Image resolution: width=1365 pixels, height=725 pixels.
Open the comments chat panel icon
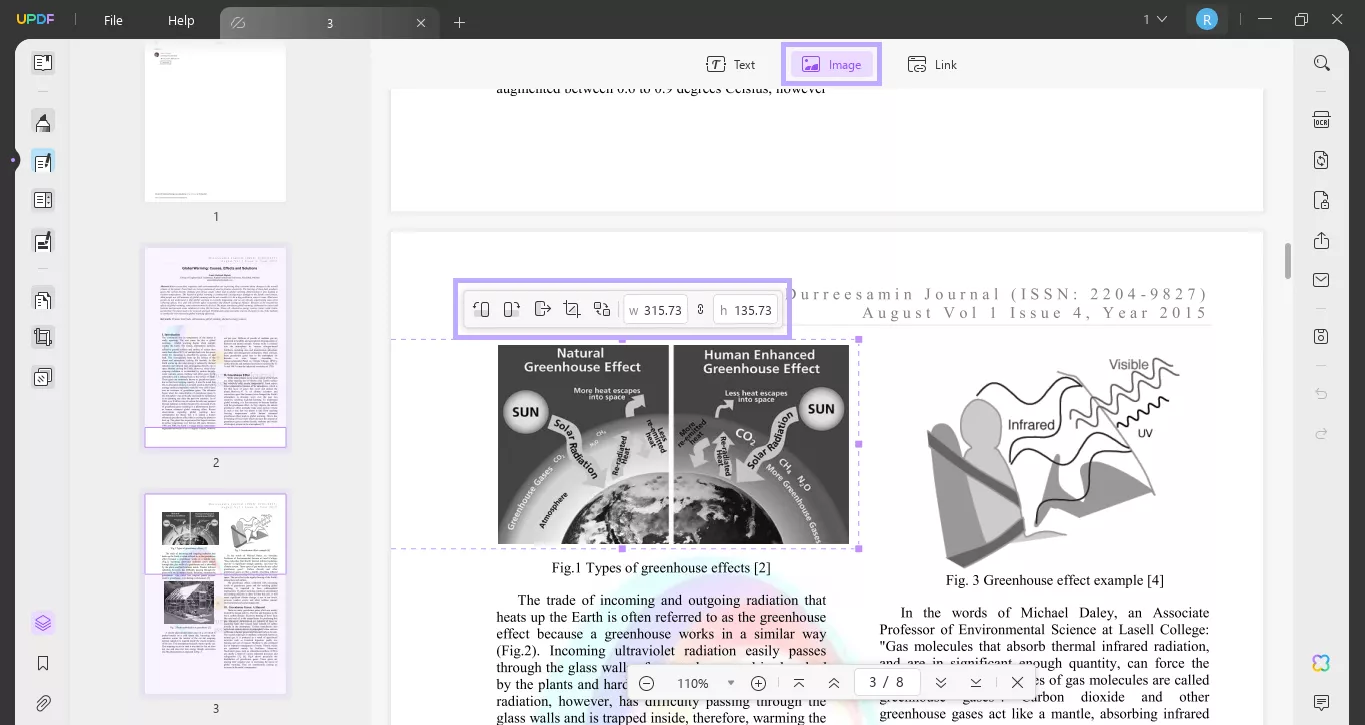pos(1321,703)
